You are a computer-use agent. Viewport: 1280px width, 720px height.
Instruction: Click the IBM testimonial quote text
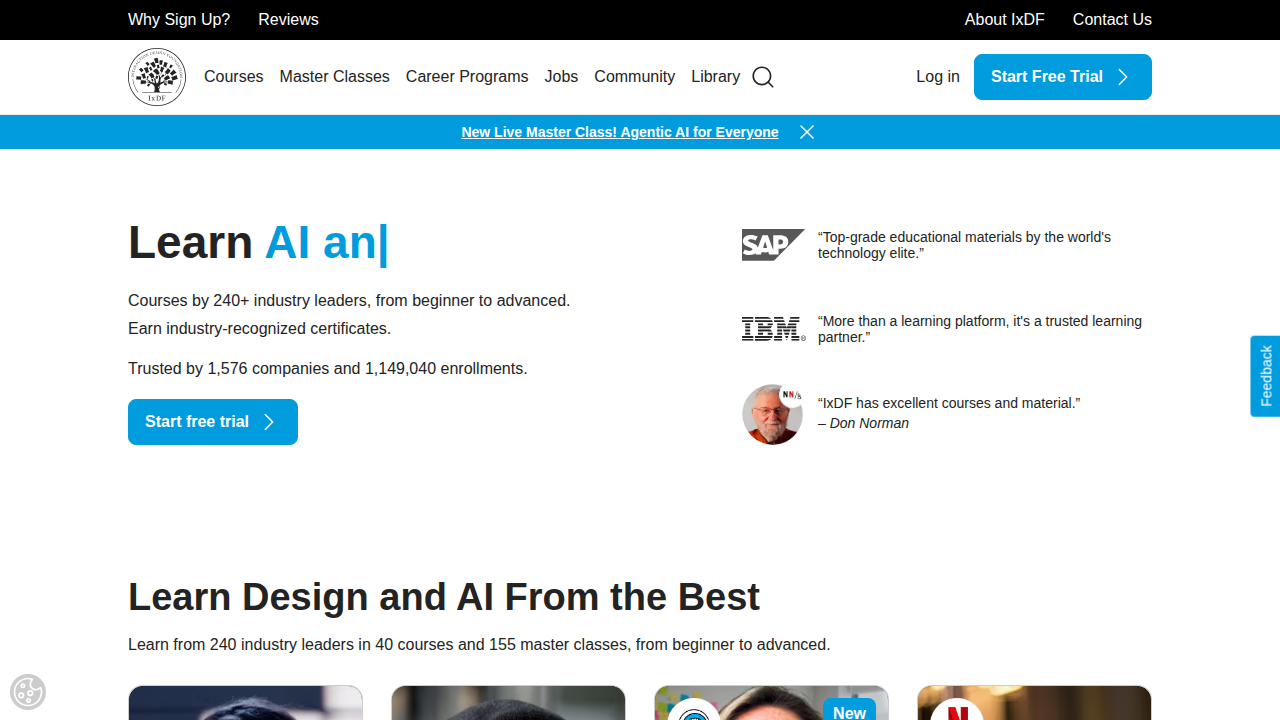980,329
